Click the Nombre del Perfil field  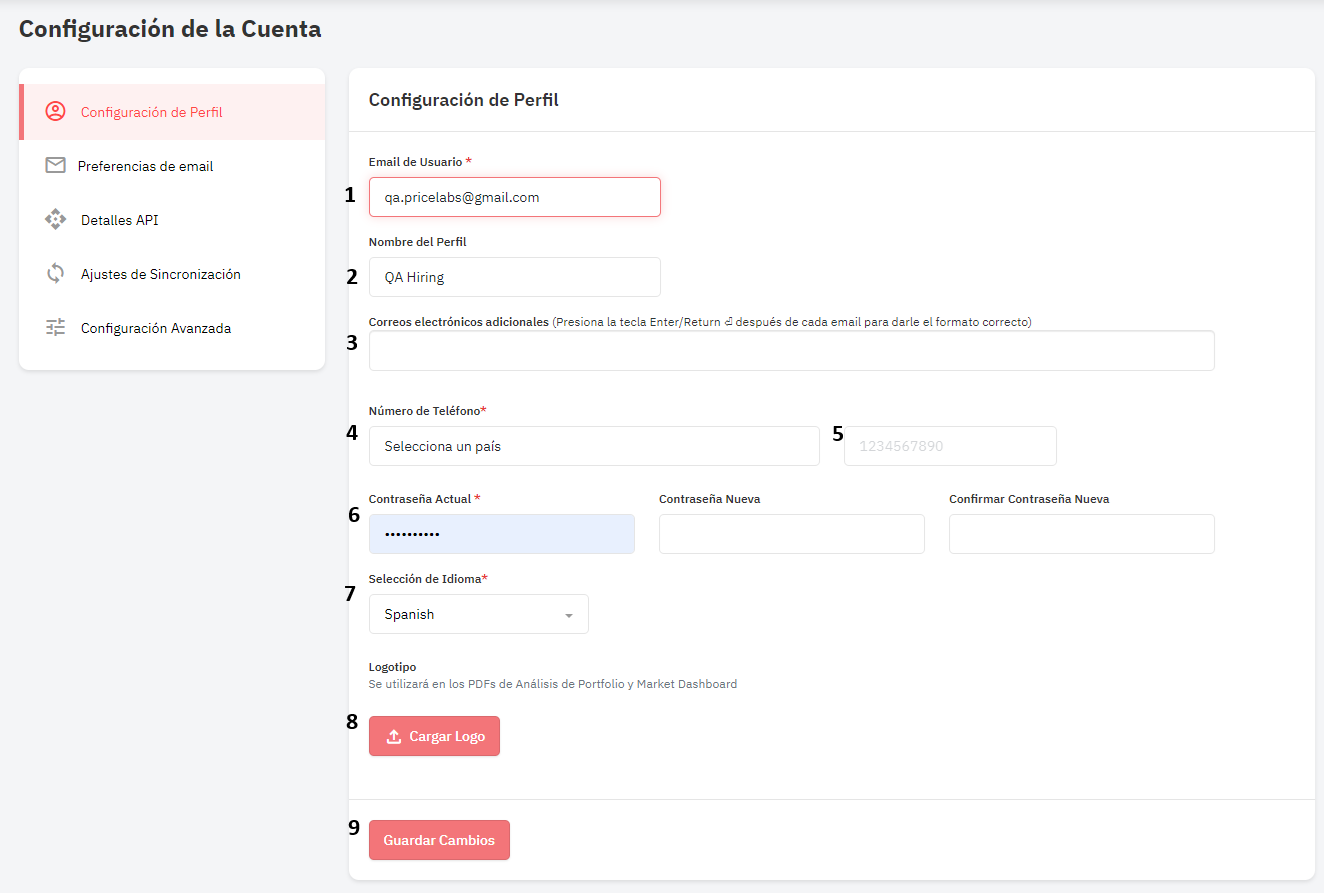point(514,277)
